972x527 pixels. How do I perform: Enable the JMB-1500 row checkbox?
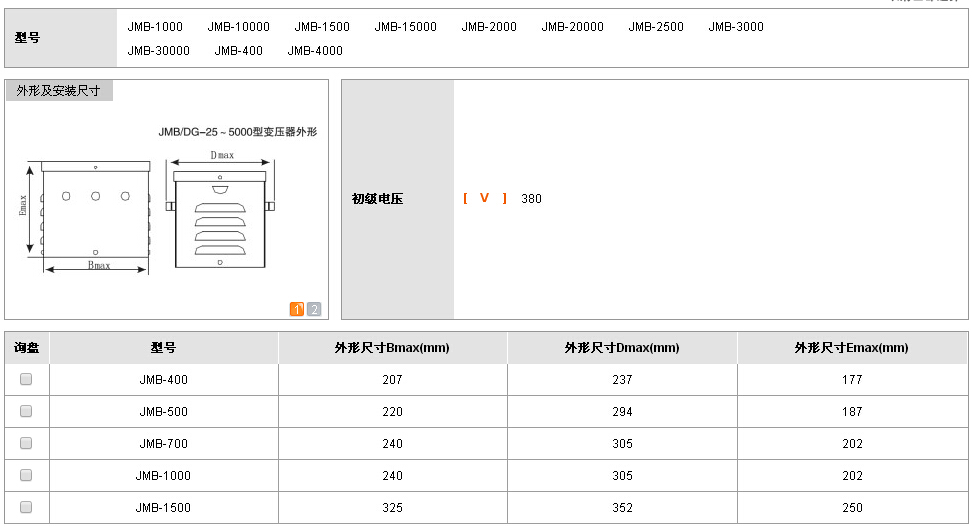26,507
